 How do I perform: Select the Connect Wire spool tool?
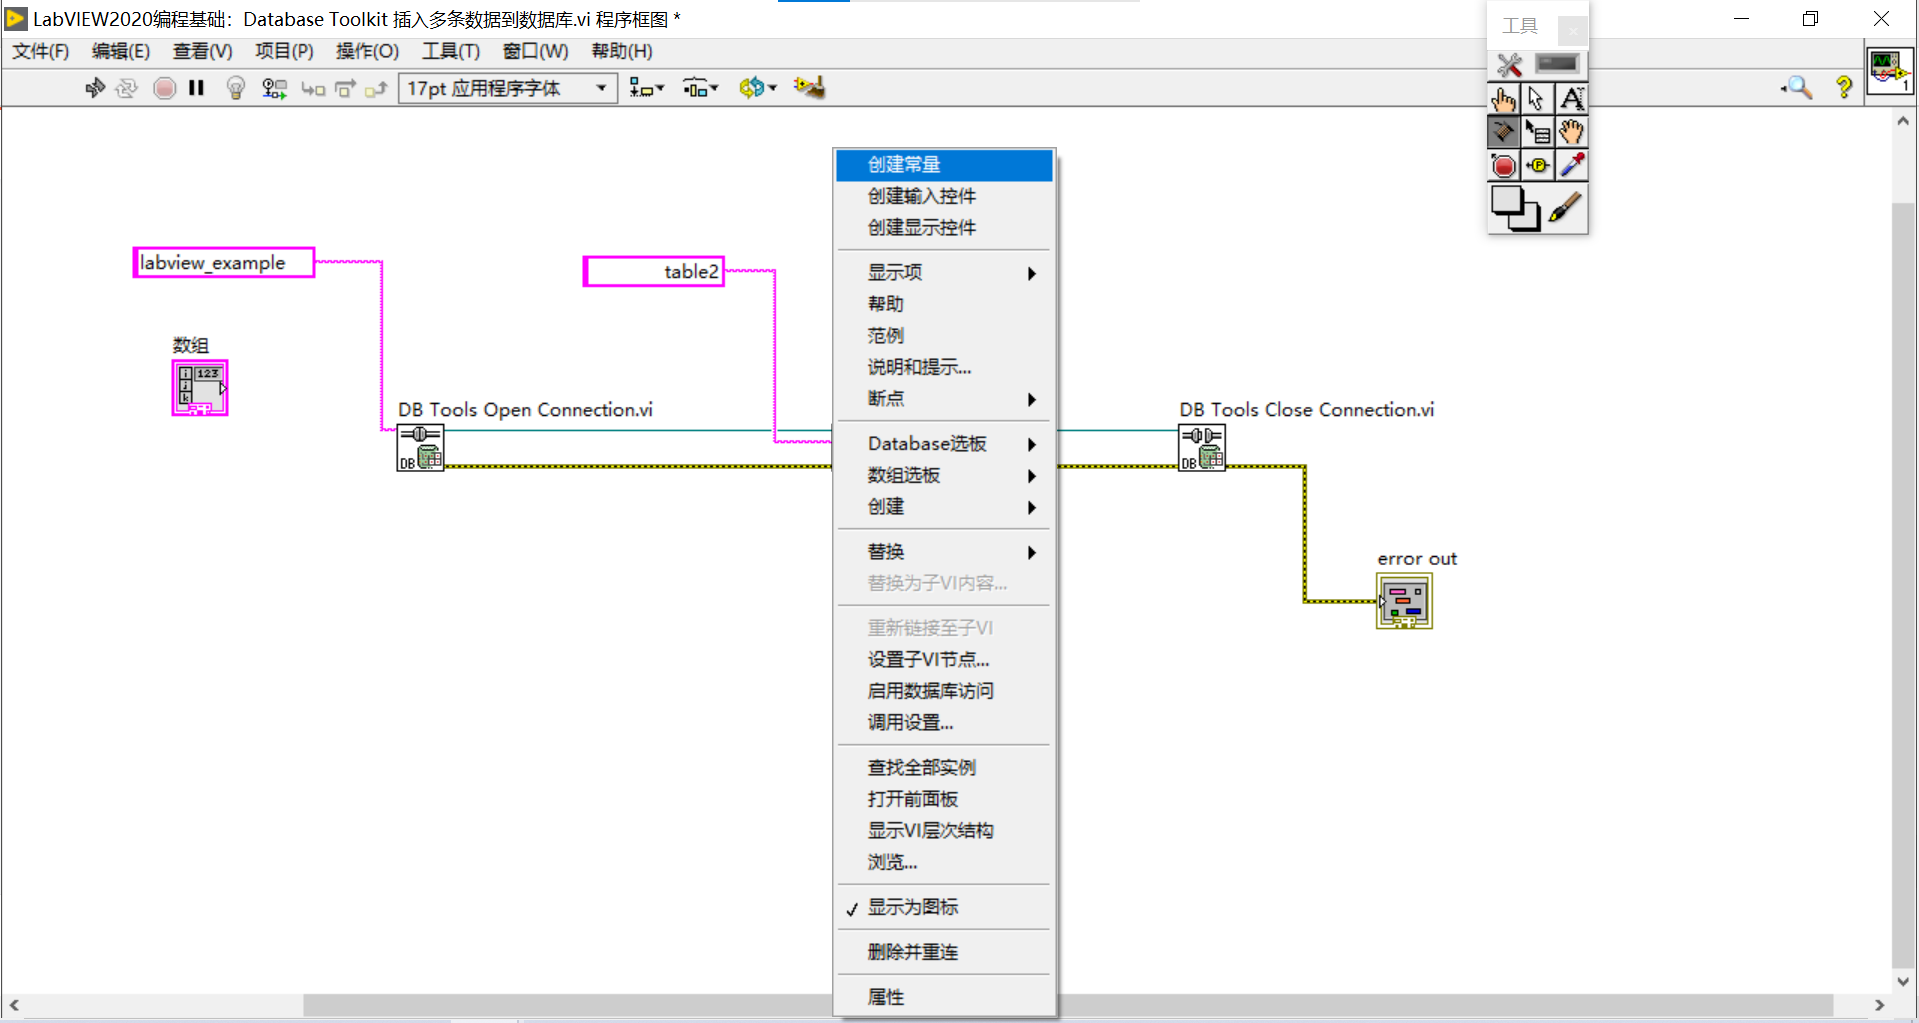(x=1504, y=131)
